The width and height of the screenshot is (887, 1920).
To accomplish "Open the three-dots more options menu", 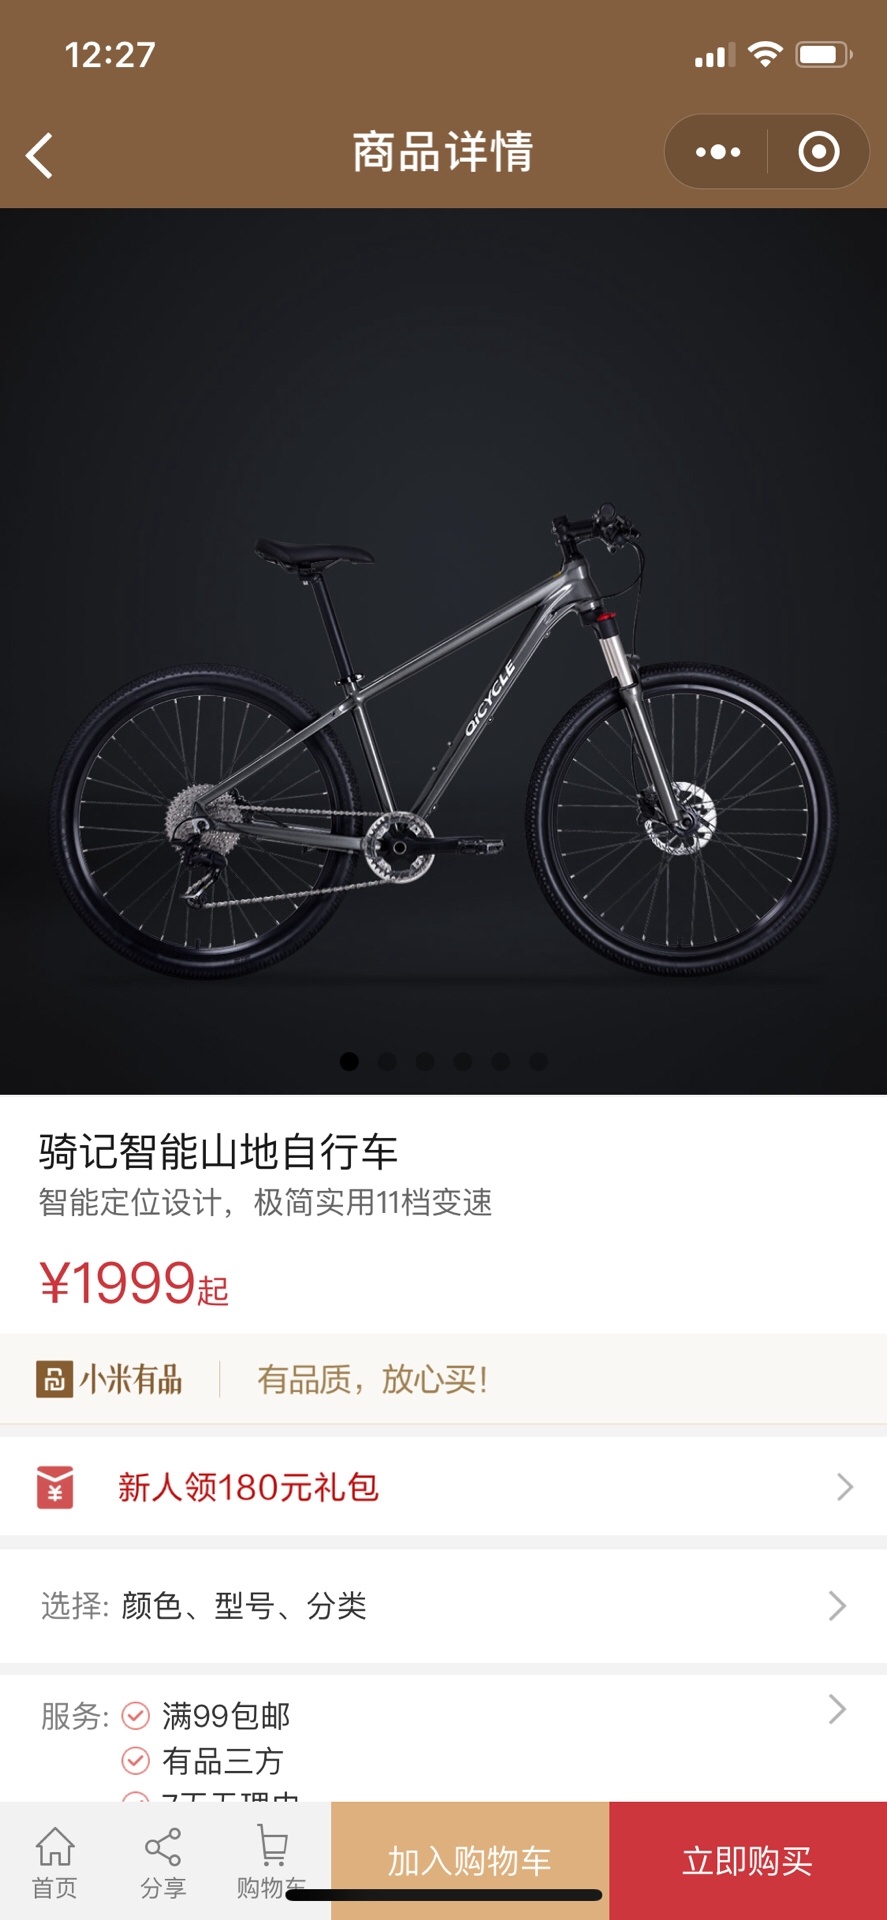I will point(717,152).
